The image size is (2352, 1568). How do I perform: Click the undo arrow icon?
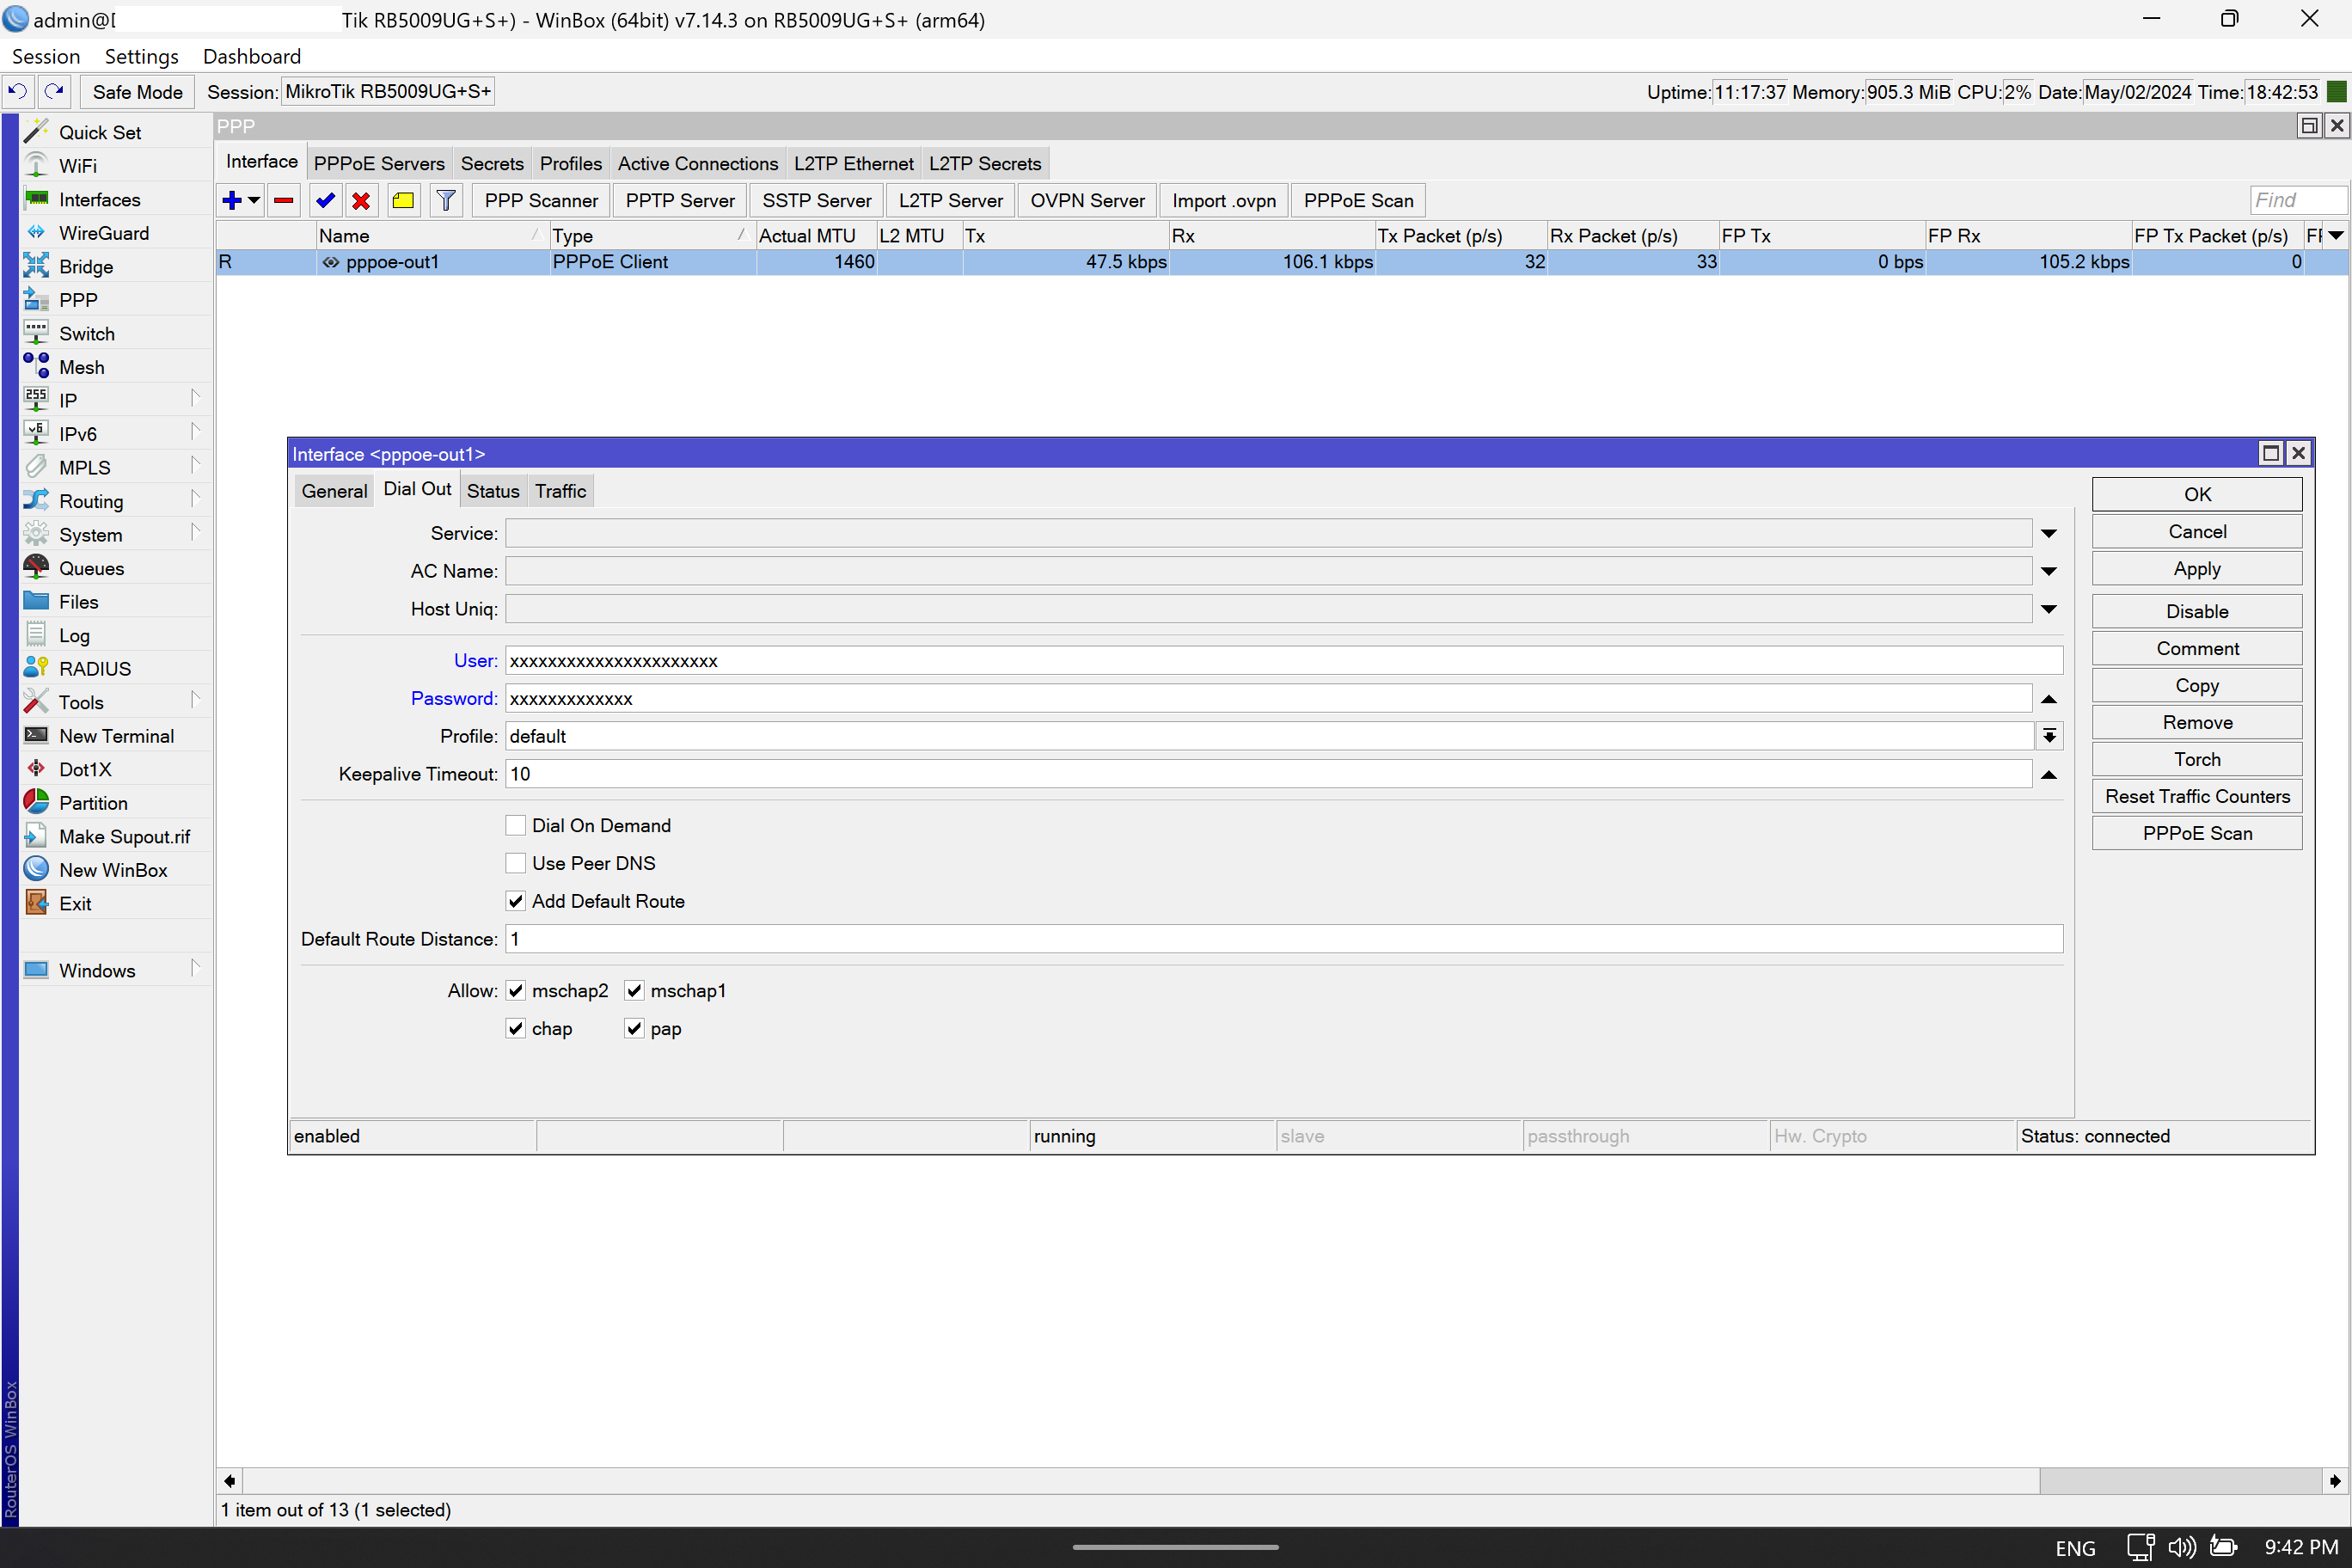tap(18, 91)
